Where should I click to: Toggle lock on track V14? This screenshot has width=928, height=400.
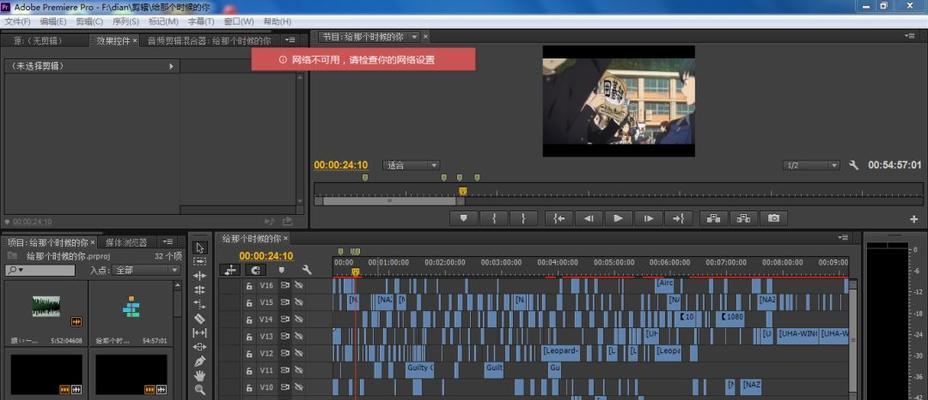[x=250, y=319]
